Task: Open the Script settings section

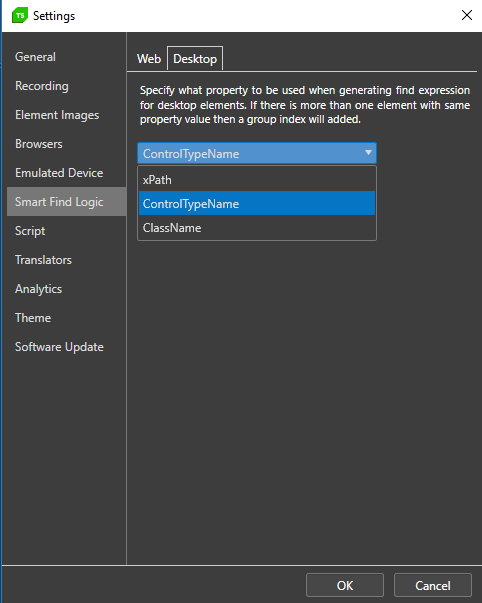Action: [x=30, y=231]
